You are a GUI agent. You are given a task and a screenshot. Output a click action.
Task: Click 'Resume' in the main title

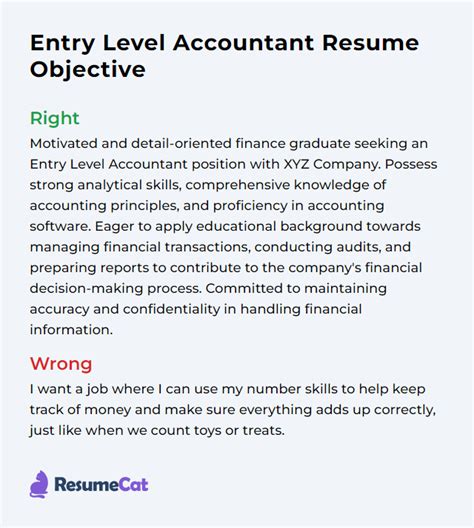click(370, 43)
